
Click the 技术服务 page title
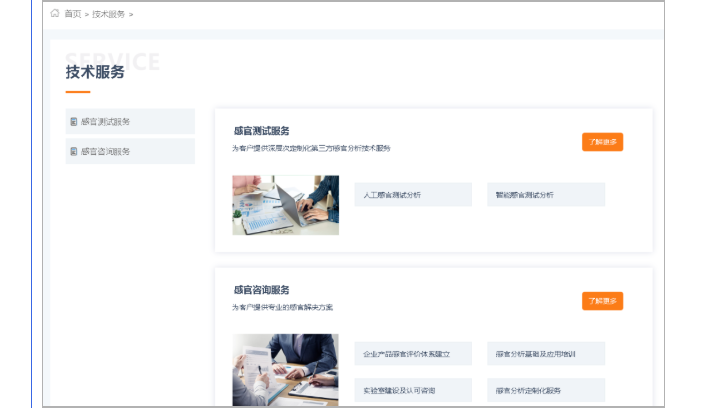point(95,72)
